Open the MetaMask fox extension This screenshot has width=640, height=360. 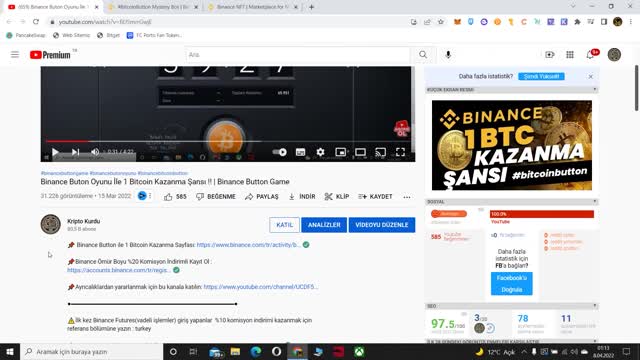tap(457, 22)
